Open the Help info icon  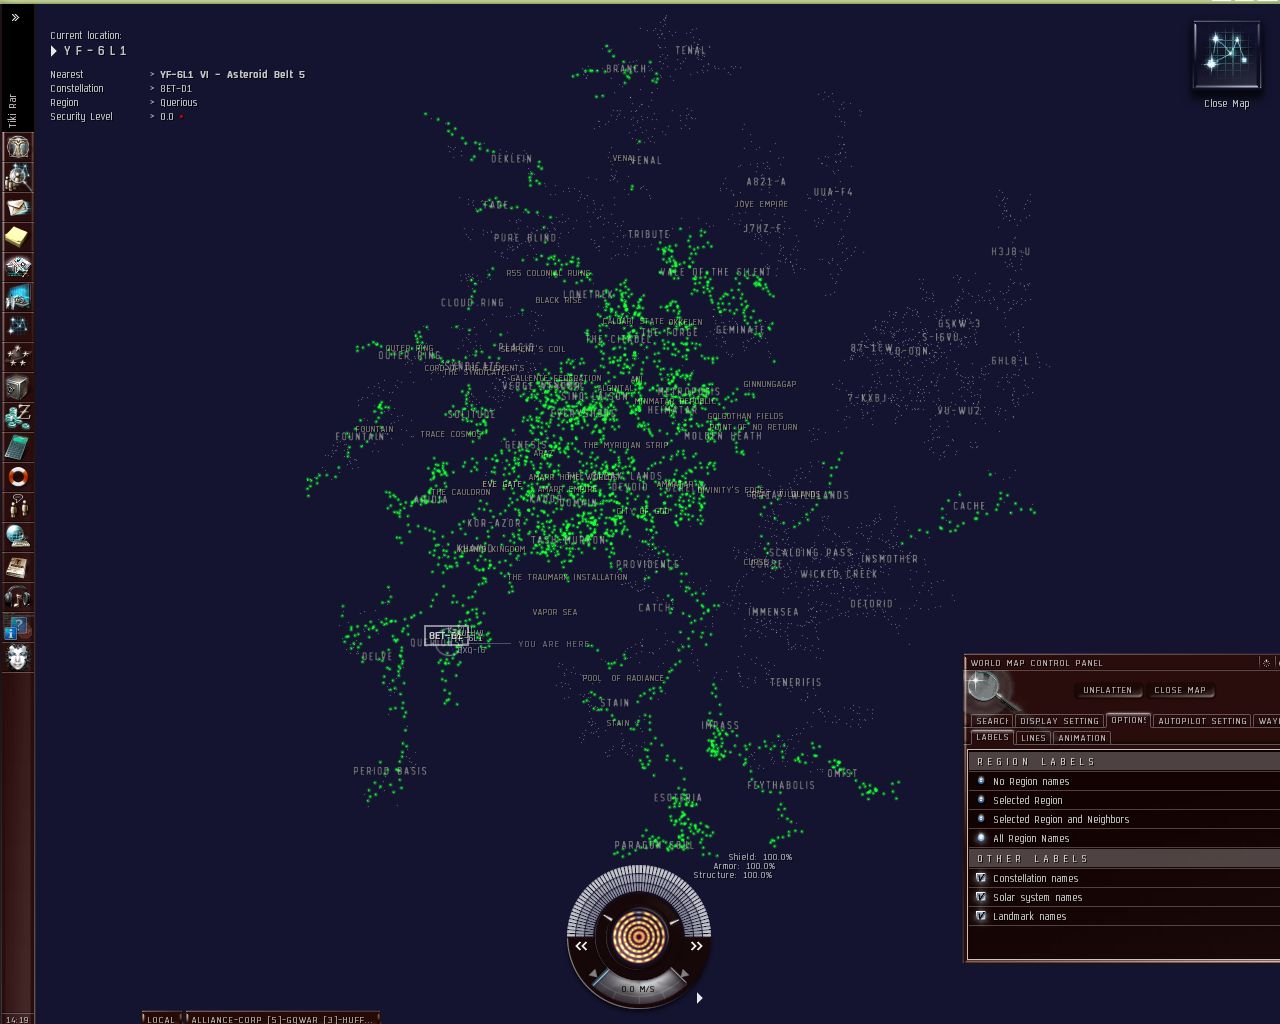point(18,627)
